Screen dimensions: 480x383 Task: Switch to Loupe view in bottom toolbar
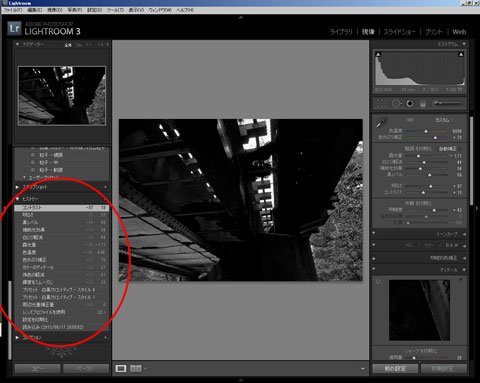tap(121, 368)
